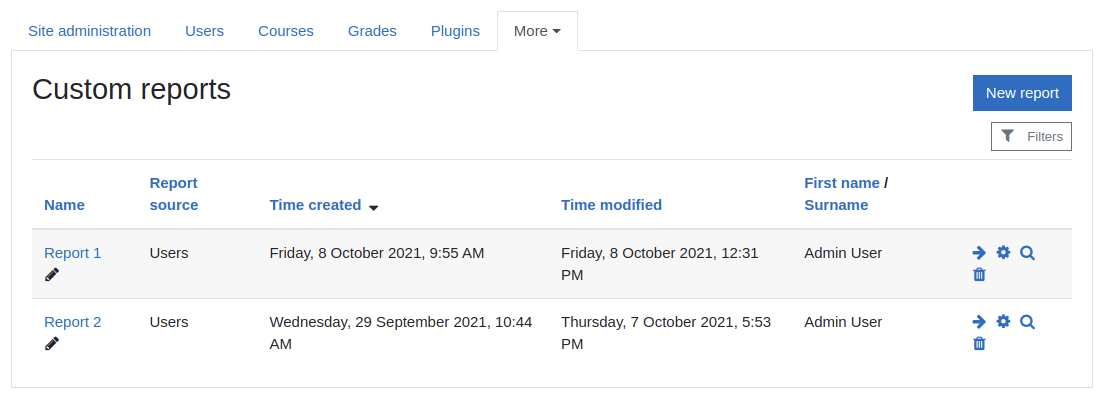Sort by Report source column header
The image size is (1102, 396).
[x=174, y=194]
